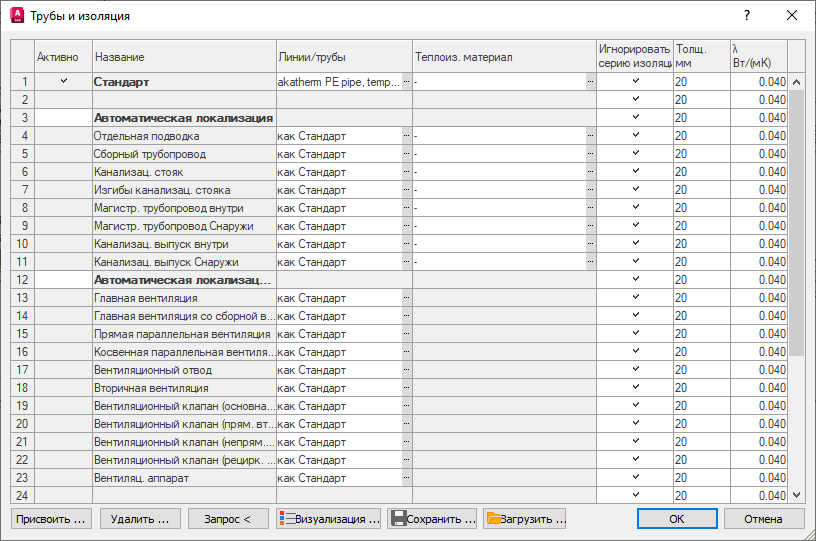The width and height of the screenshot is (816, 541).
Task: Toggle ignore insulation series in row 1
Action: 635,81
